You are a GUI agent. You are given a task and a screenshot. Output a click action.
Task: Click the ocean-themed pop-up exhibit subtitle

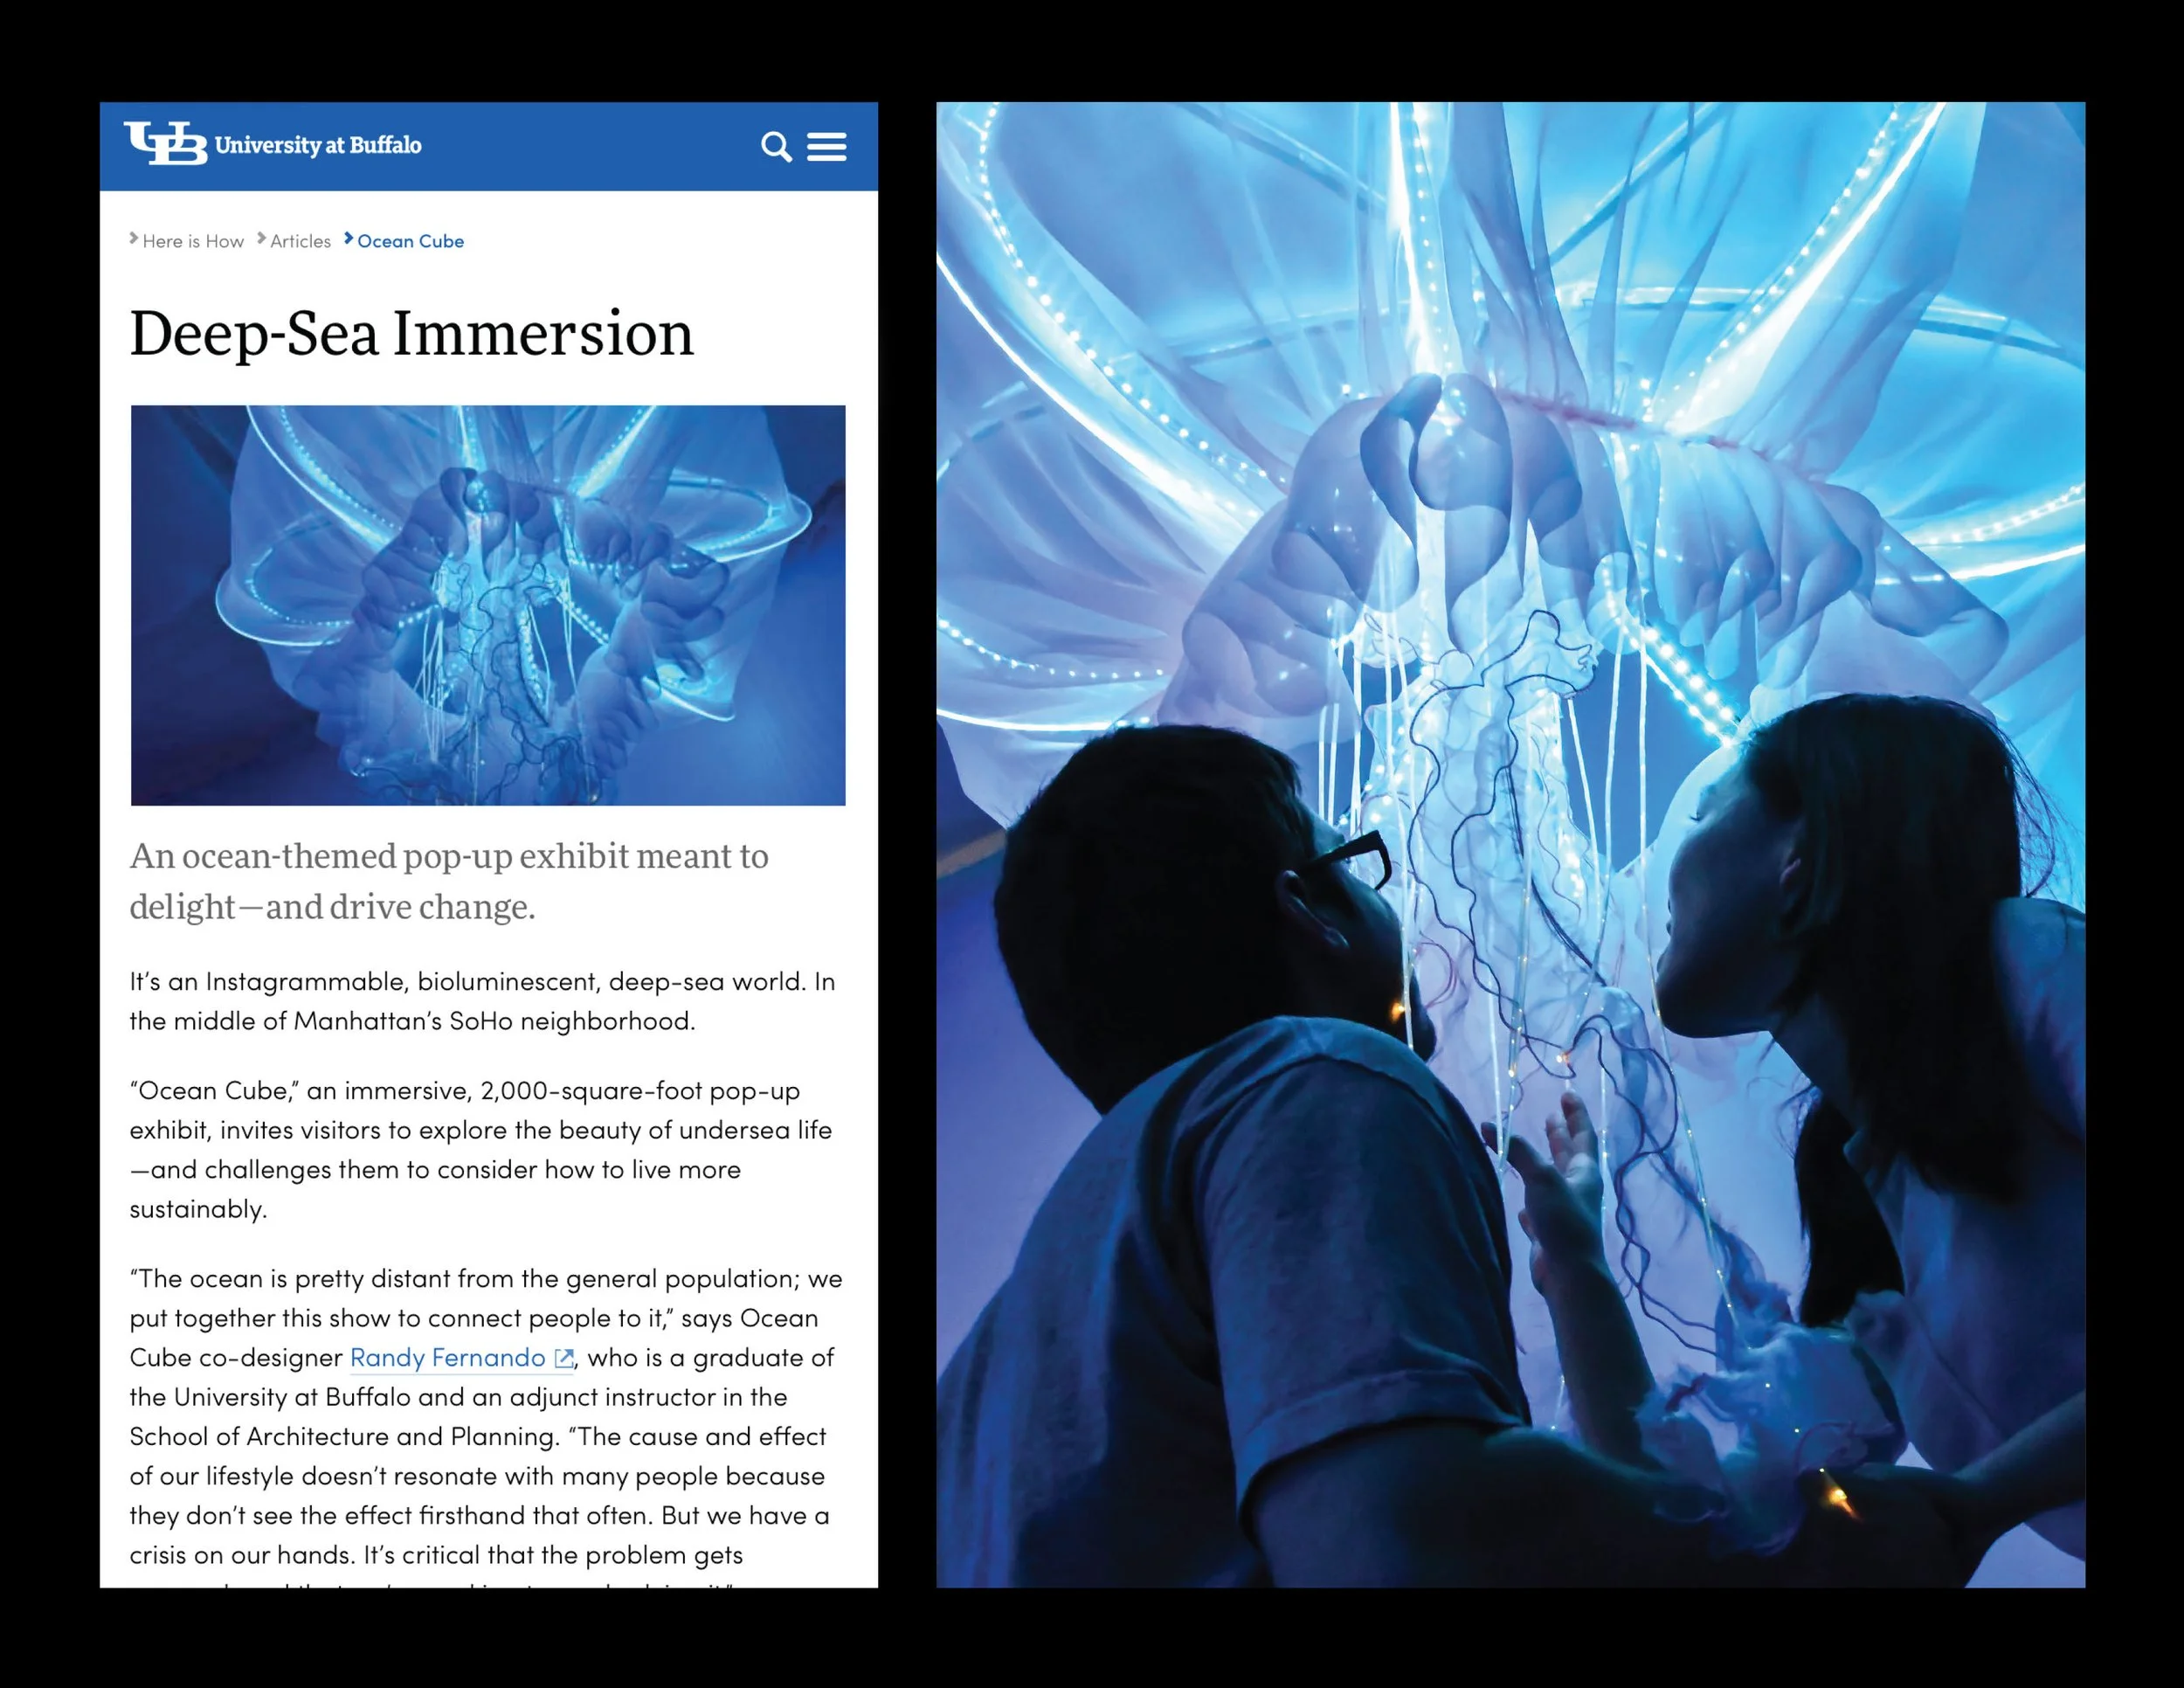click(x=449, y=881)
